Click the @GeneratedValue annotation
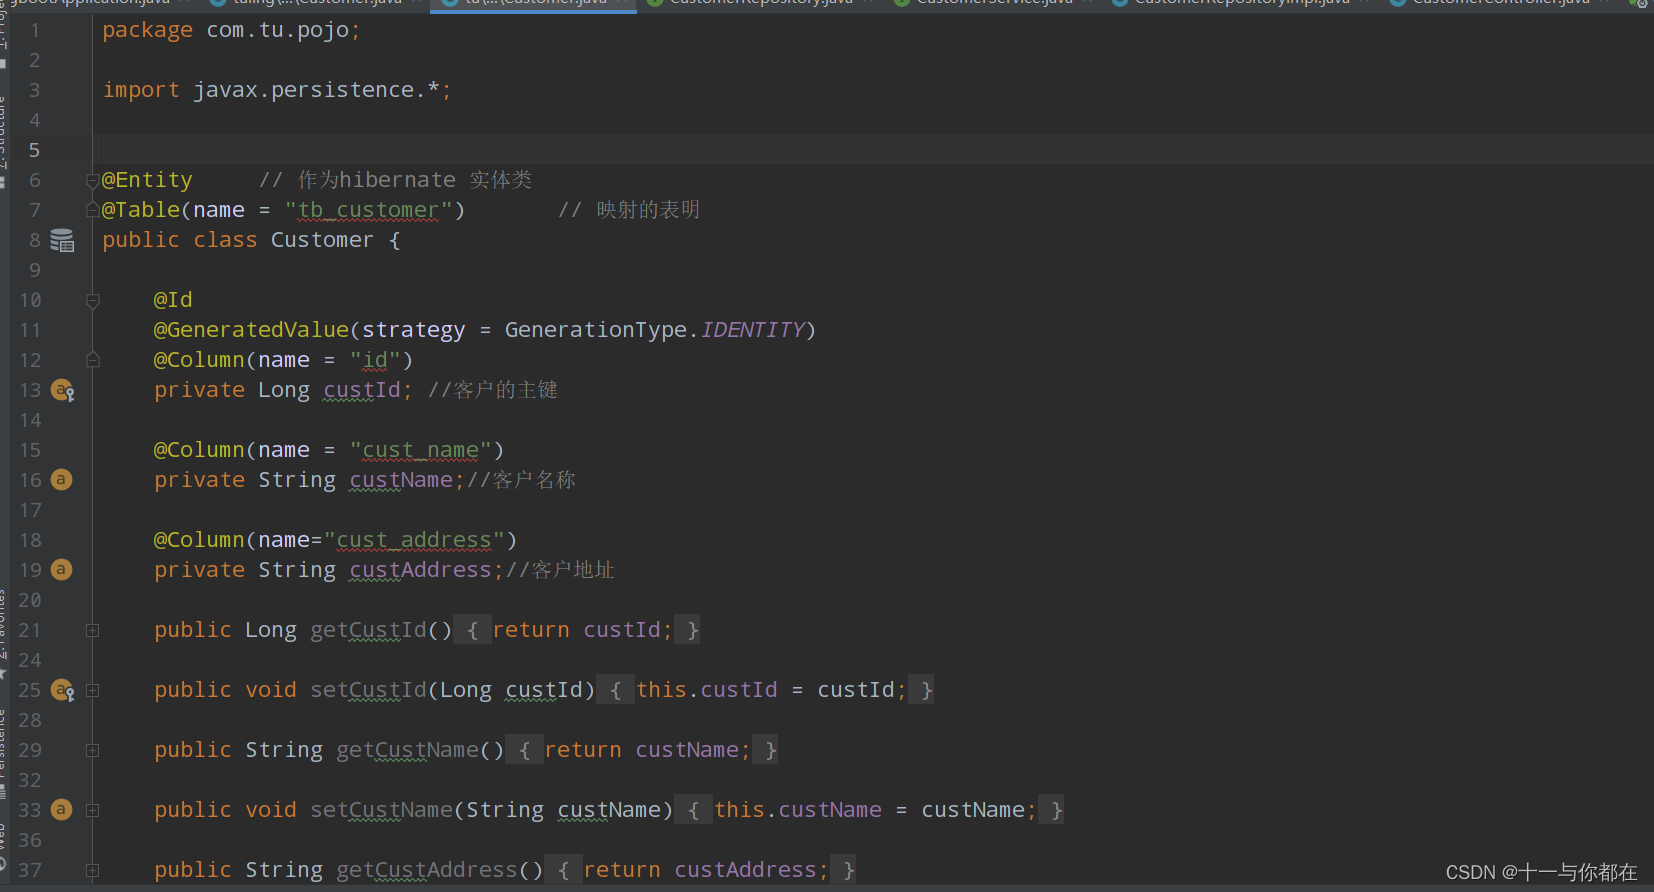Image resolution: width=1654 pixels, height=892 pixels. pyautogui.click(x=251, y=330)
